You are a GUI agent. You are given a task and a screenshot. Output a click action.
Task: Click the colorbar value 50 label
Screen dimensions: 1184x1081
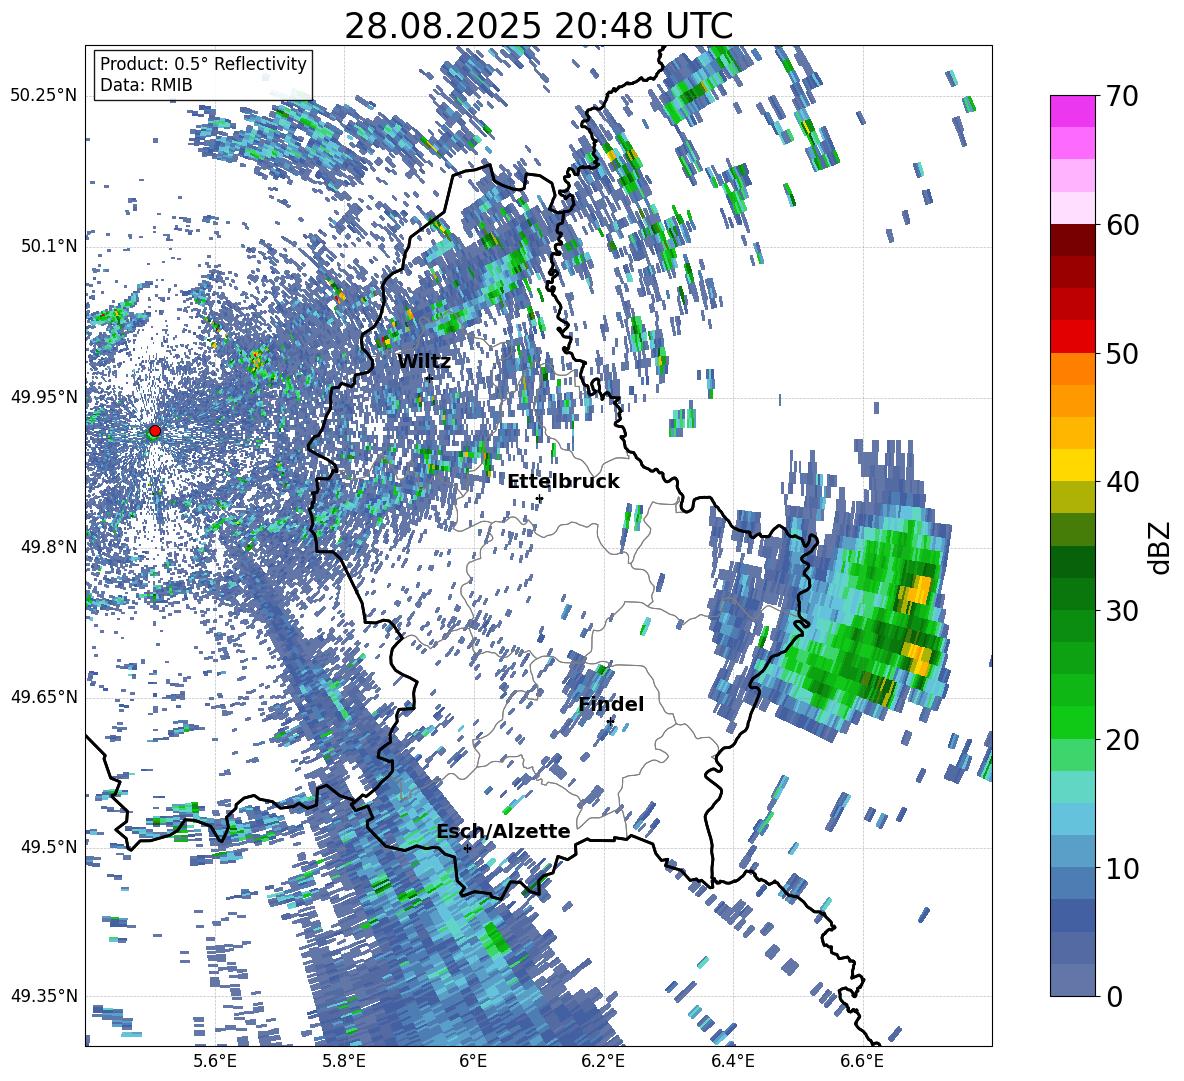click(x=1121, y=353)
